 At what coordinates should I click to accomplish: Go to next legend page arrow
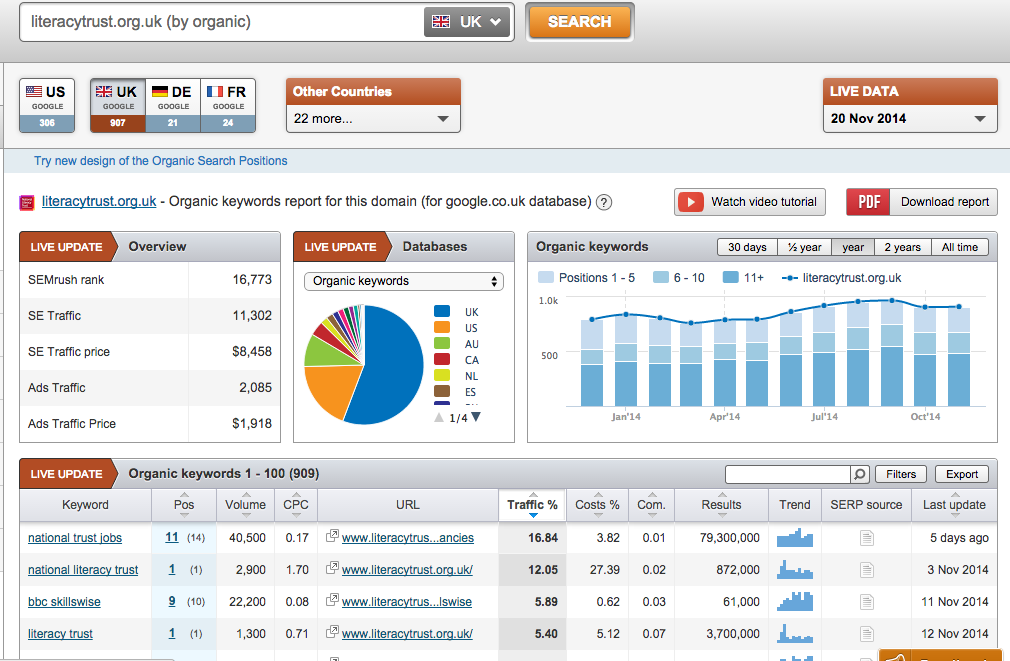coord(476,417)
